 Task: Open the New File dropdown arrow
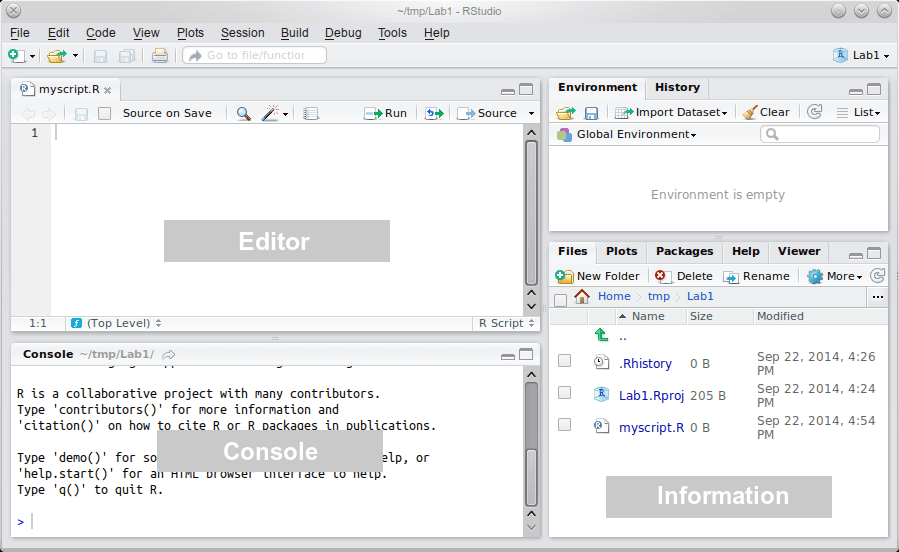[x=32, y=56]
